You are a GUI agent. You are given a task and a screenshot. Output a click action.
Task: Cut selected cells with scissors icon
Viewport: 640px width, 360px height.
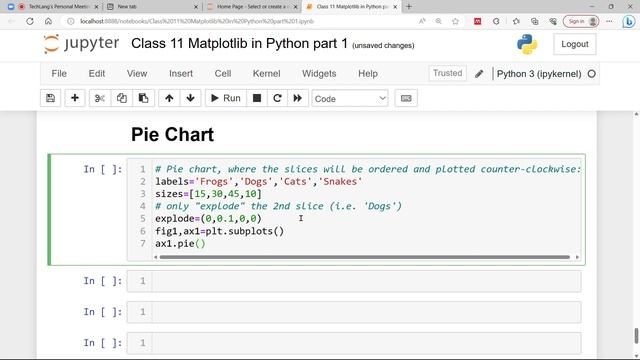(100, 98)
